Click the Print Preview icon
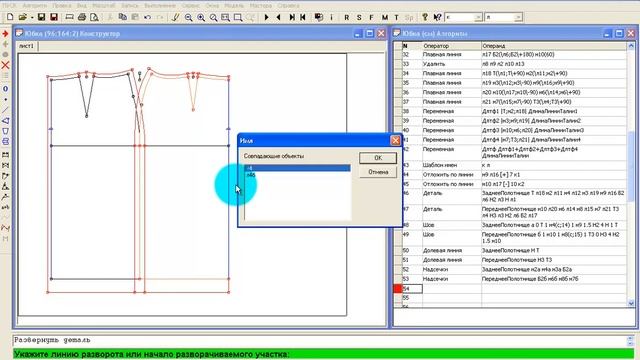The width and height of the screenshot is (640, 360). tap(94, 17)
